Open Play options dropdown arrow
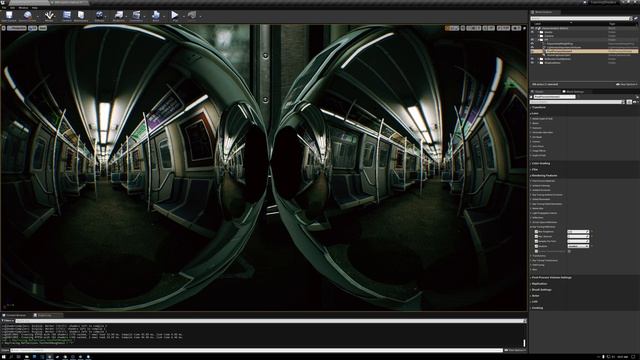The width and height of the screenshot is (640, 360). click(x=183, y=16)
